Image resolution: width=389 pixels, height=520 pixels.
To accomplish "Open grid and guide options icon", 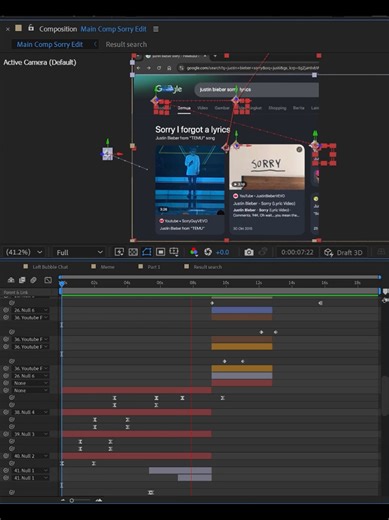I will [x=174, y=252].
